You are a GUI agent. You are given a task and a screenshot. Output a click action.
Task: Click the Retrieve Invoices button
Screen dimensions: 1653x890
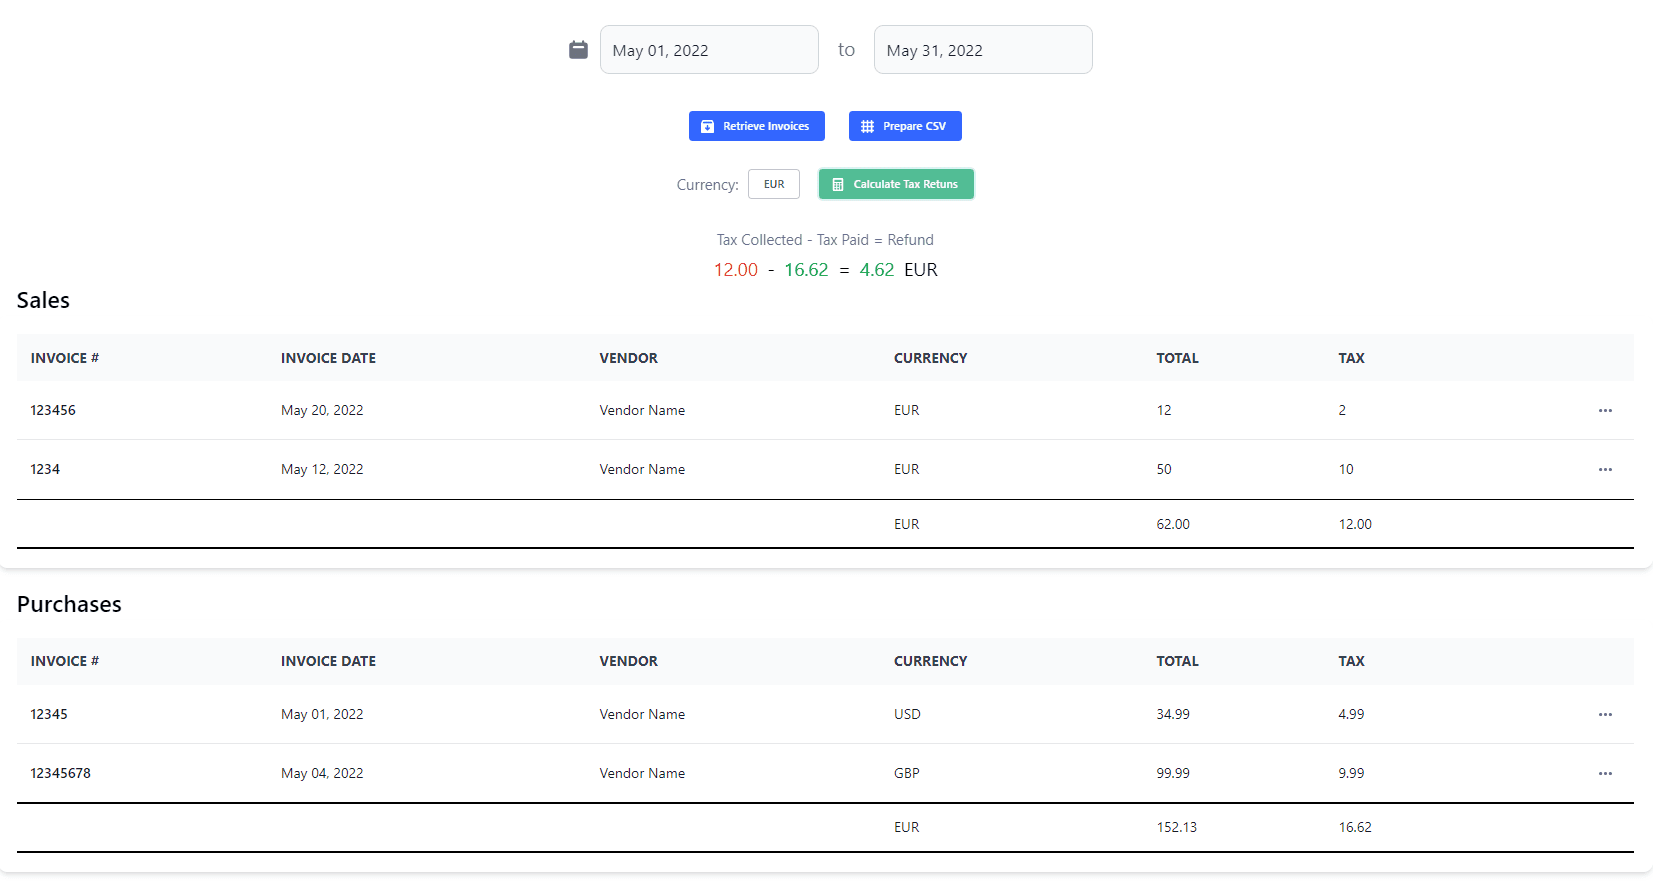pyautogui.click(x=756, y=126)
